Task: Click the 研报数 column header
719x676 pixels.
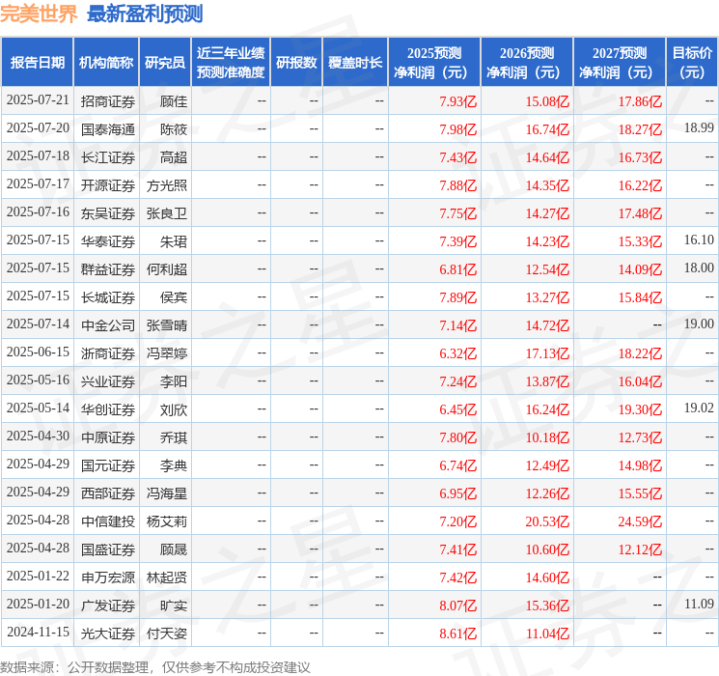Action: pyautogui.click(x=296, y=62)
